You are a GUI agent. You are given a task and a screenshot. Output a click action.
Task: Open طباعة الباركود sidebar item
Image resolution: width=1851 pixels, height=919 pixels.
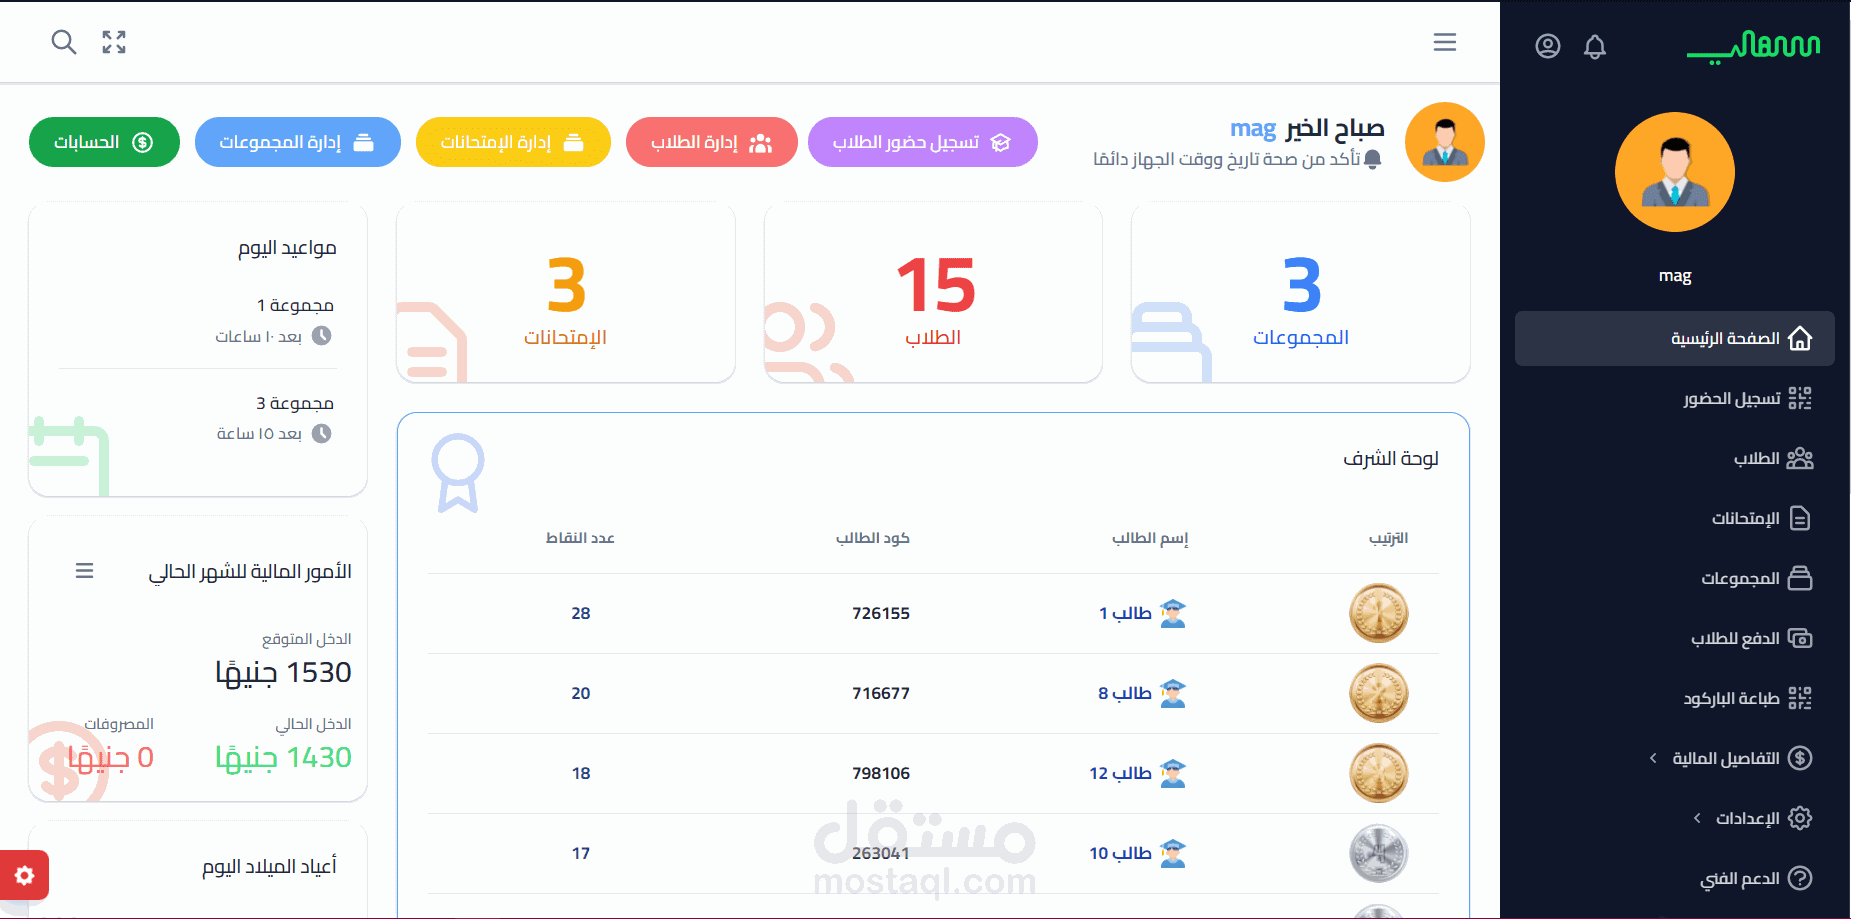coord(1675,698)
